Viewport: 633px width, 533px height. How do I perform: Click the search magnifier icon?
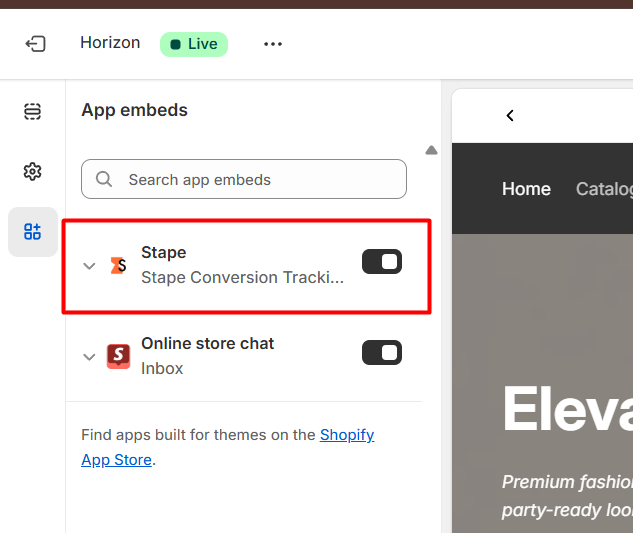tap(104, 180)
